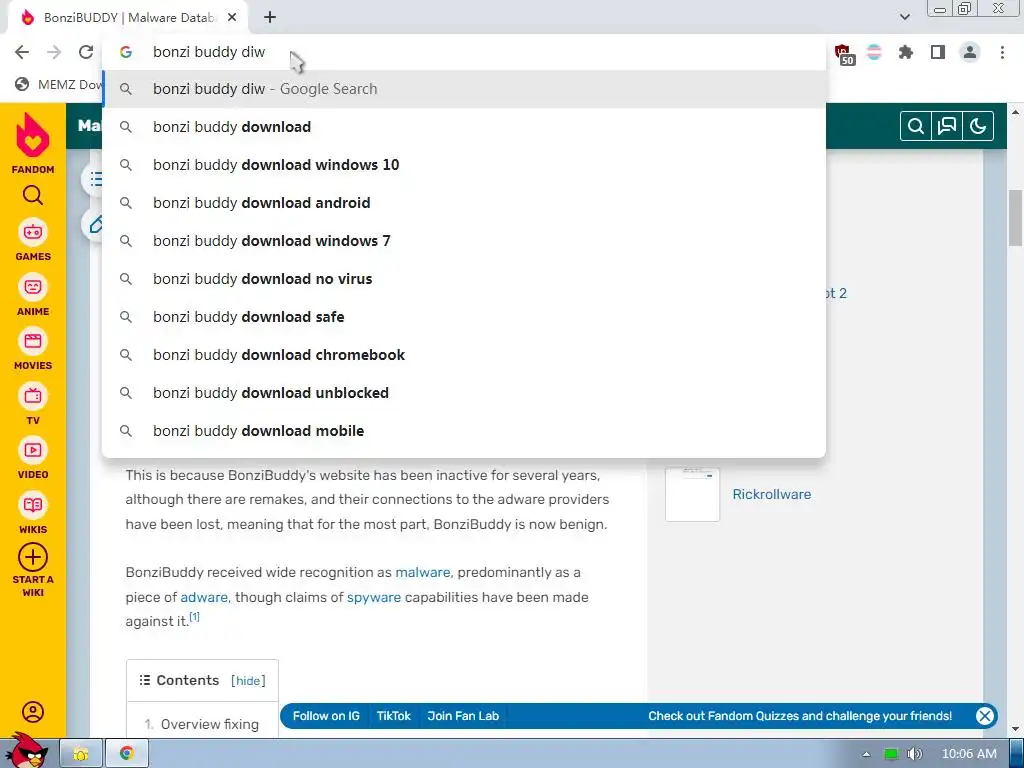Open the Rickrollware article link

pos(771,494)
